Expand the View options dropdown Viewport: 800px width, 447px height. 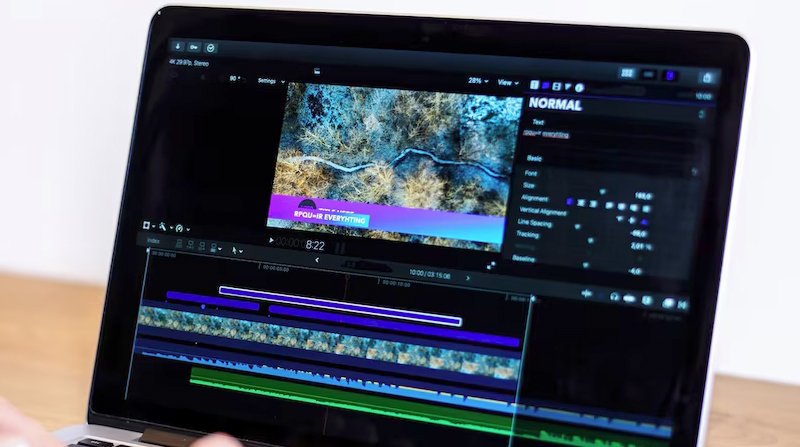508,82
